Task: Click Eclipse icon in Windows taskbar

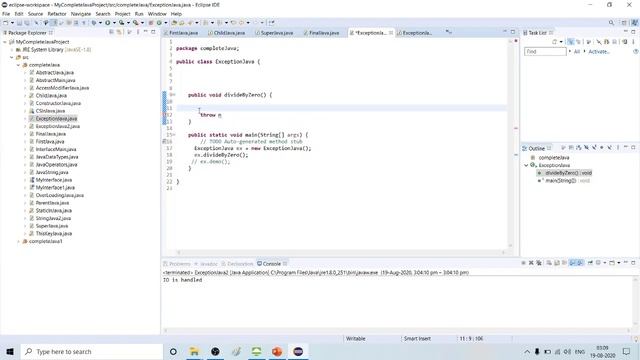Action: point(298,351)
